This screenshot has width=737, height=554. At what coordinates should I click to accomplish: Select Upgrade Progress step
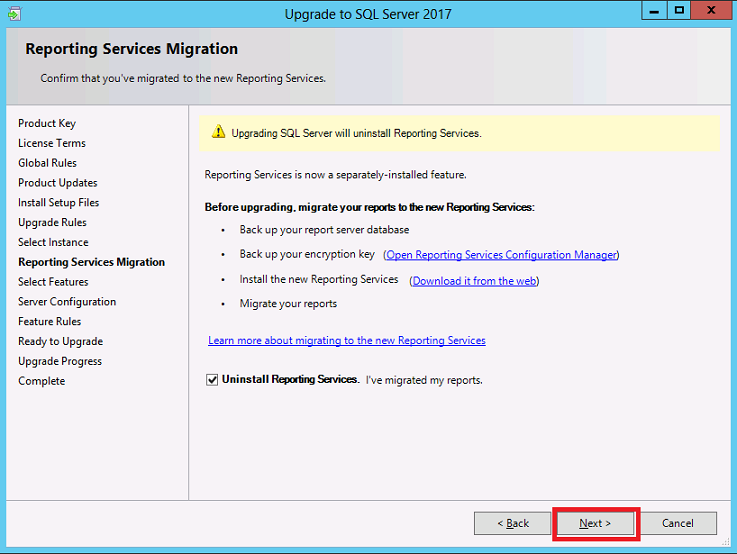pyautogui.click(x=60, y=361)
